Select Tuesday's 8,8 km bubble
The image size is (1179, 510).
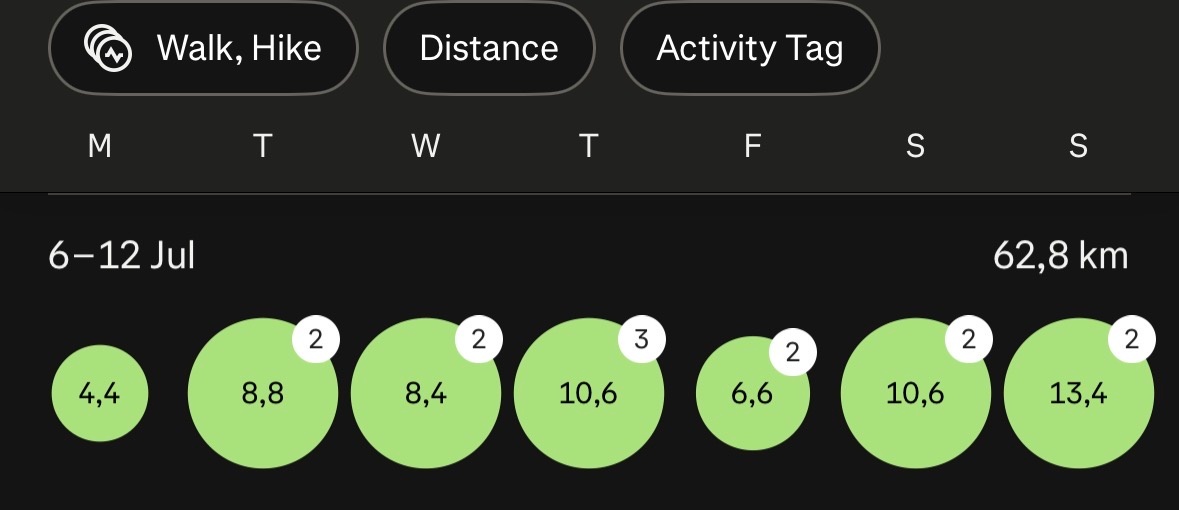pyautogui.click(x=262, y=393)
